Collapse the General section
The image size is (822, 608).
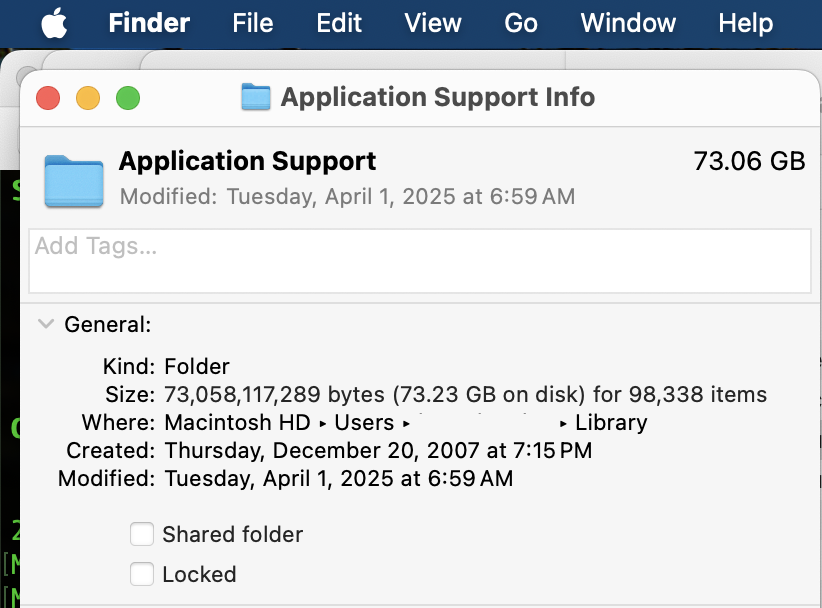(x=46, y=324)
